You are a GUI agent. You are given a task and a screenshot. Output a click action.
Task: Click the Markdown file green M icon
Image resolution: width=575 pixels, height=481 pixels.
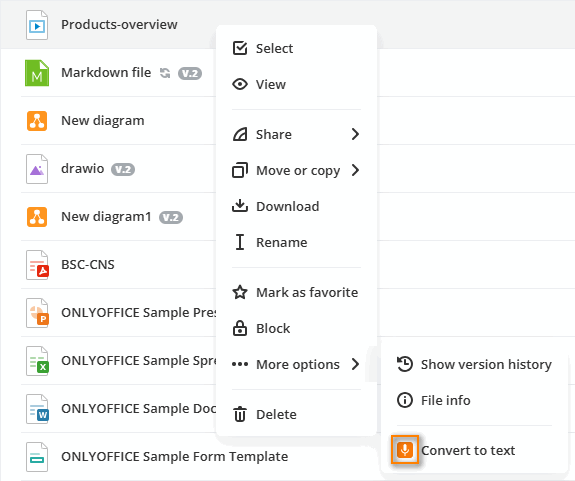tap(37, 73)
